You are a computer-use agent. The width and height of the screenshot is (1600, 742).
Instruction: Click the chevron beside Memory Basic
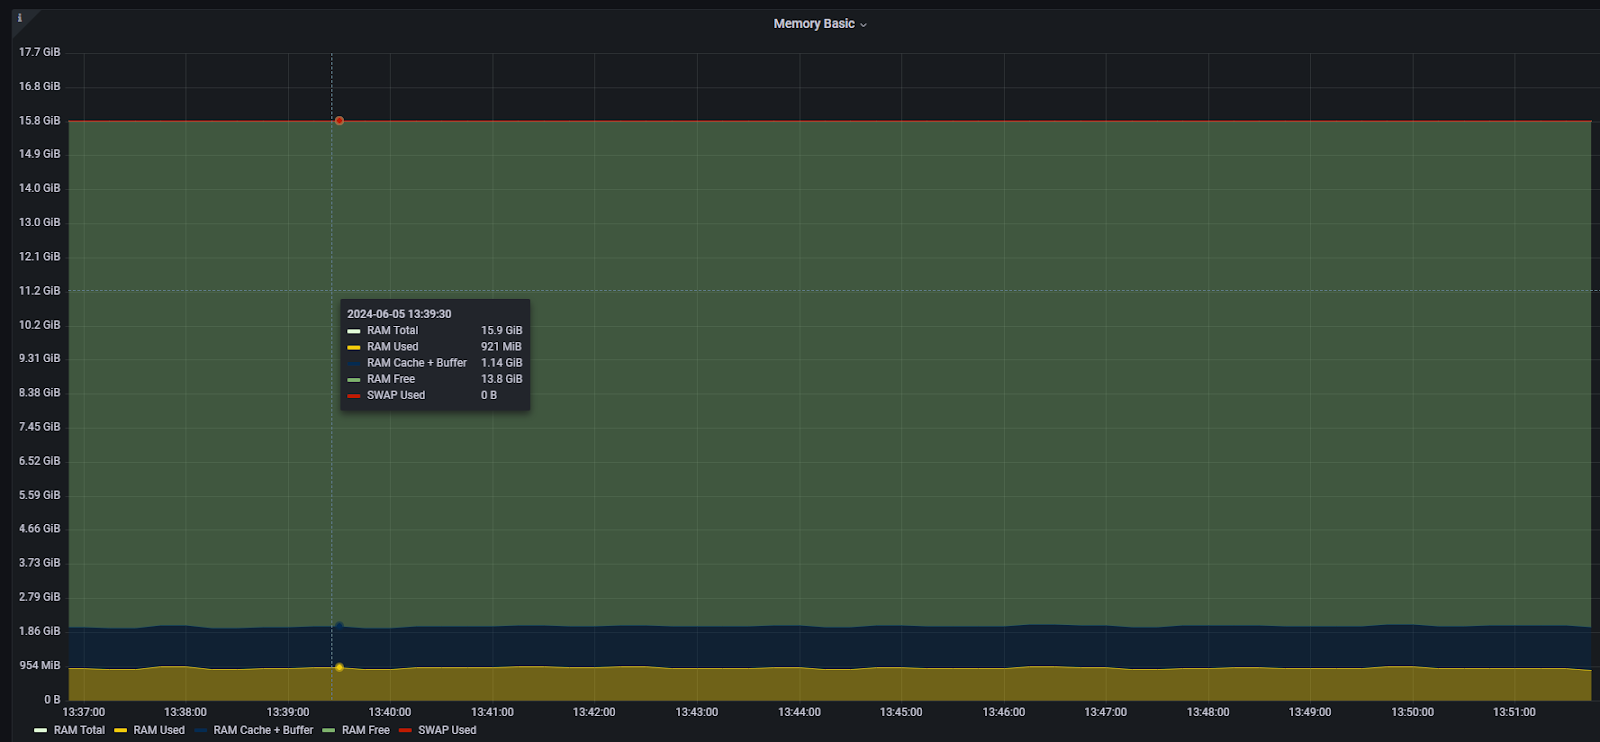coord(864,25)
